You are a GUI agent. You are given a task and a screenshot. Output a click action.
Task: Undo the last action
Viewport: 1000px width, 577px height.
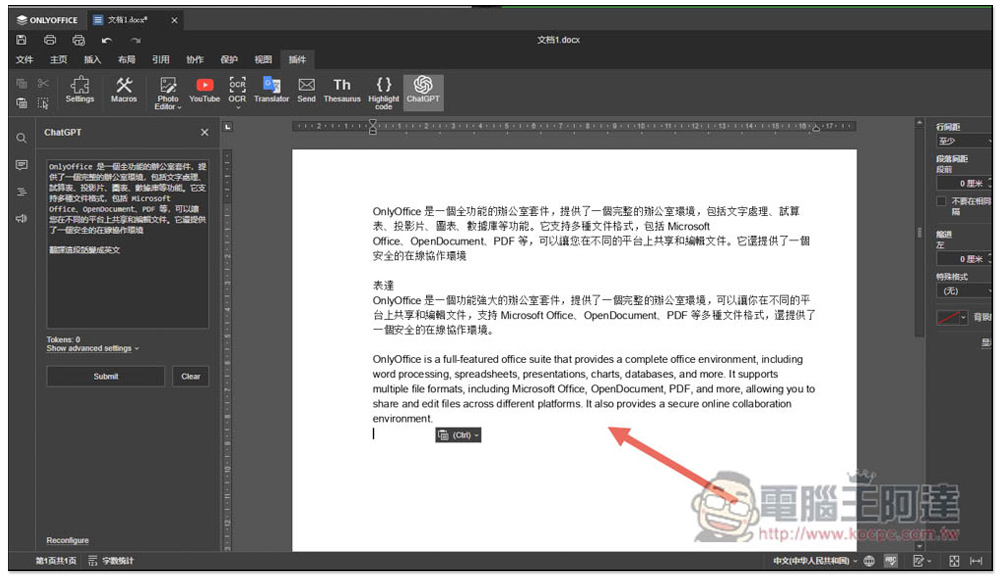pos(107,40)
